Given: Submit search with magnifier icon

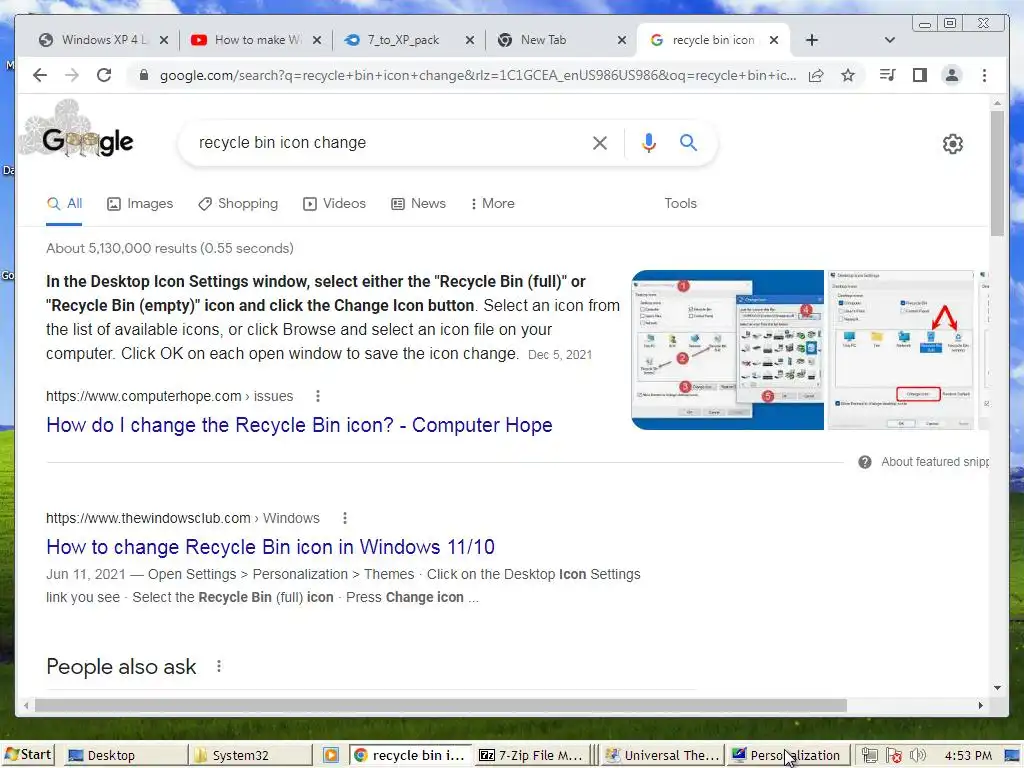Looking at the screenshot, I should click(688, 142).
